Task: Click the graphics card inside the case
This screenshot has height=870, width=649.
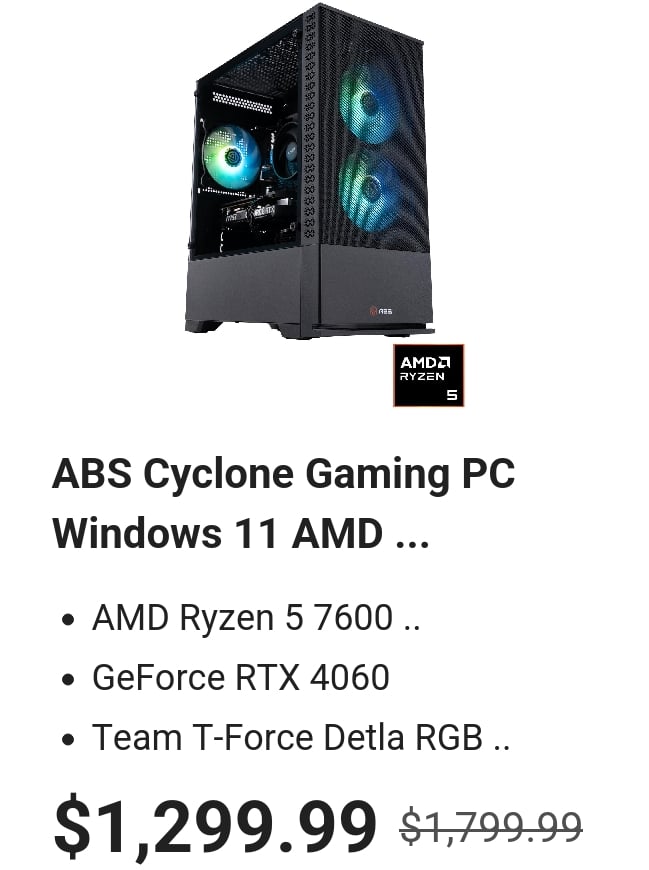Action: 249,214
